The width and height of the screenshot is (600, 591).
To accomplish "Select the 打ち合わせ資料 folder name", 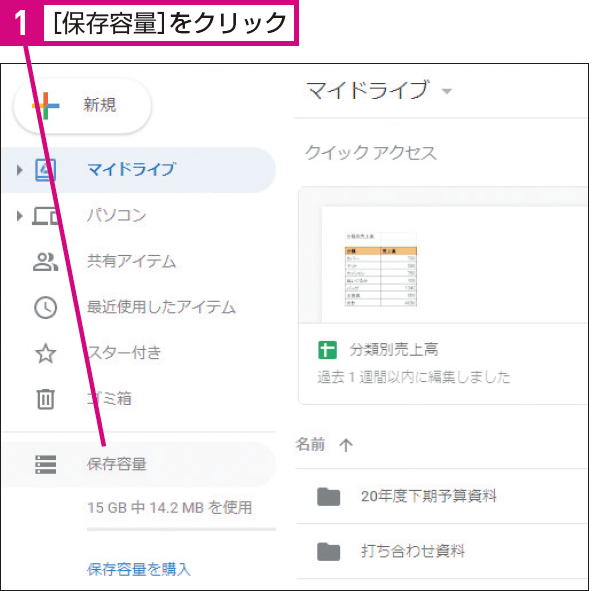I will point(413,551).
